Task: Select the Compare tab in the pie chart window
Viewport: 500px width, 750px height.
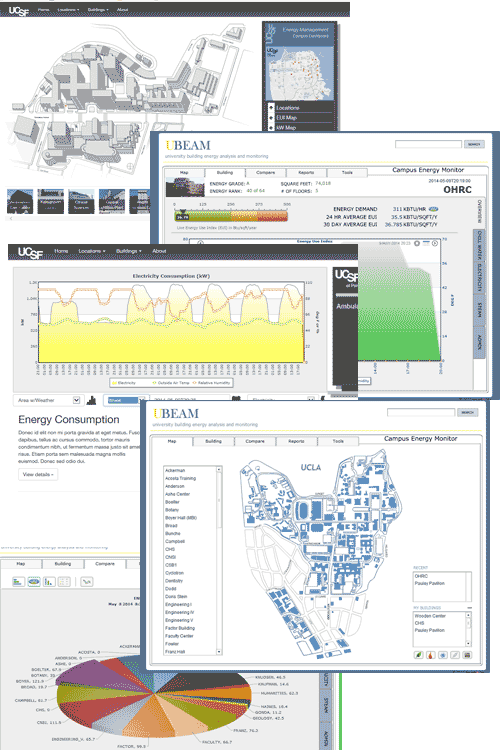Action: pos(105,564)
